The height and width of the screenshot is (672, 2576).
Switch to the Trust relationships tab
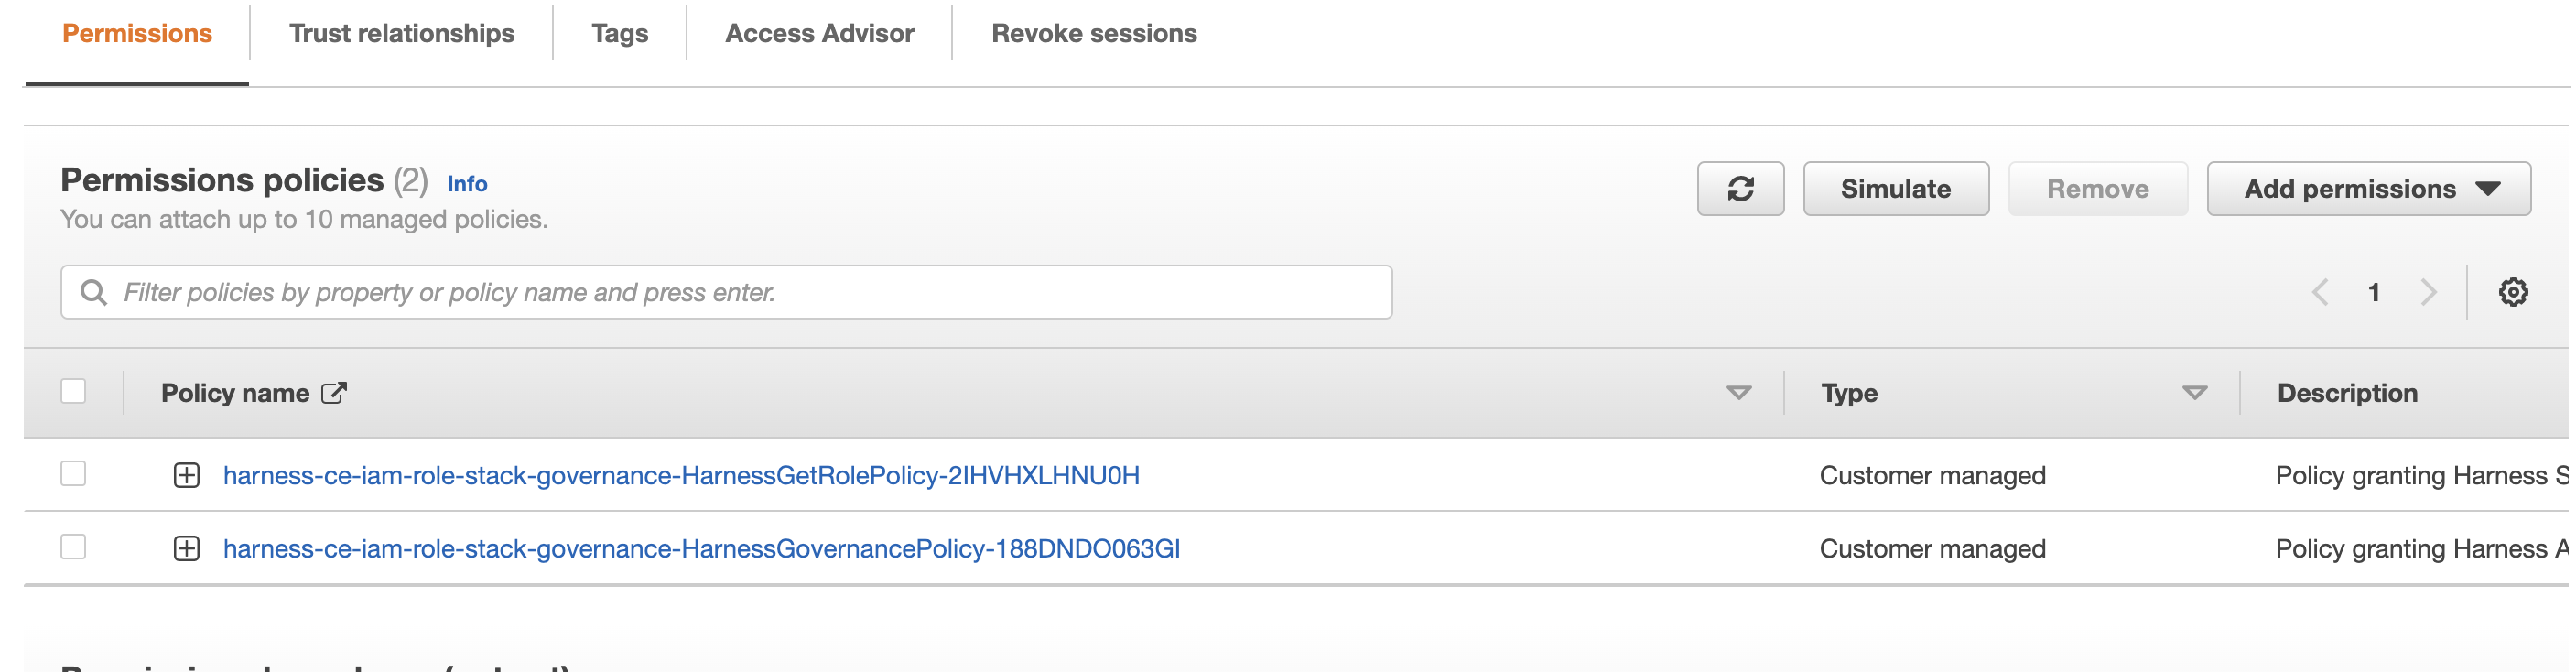(x=401, y=33)
